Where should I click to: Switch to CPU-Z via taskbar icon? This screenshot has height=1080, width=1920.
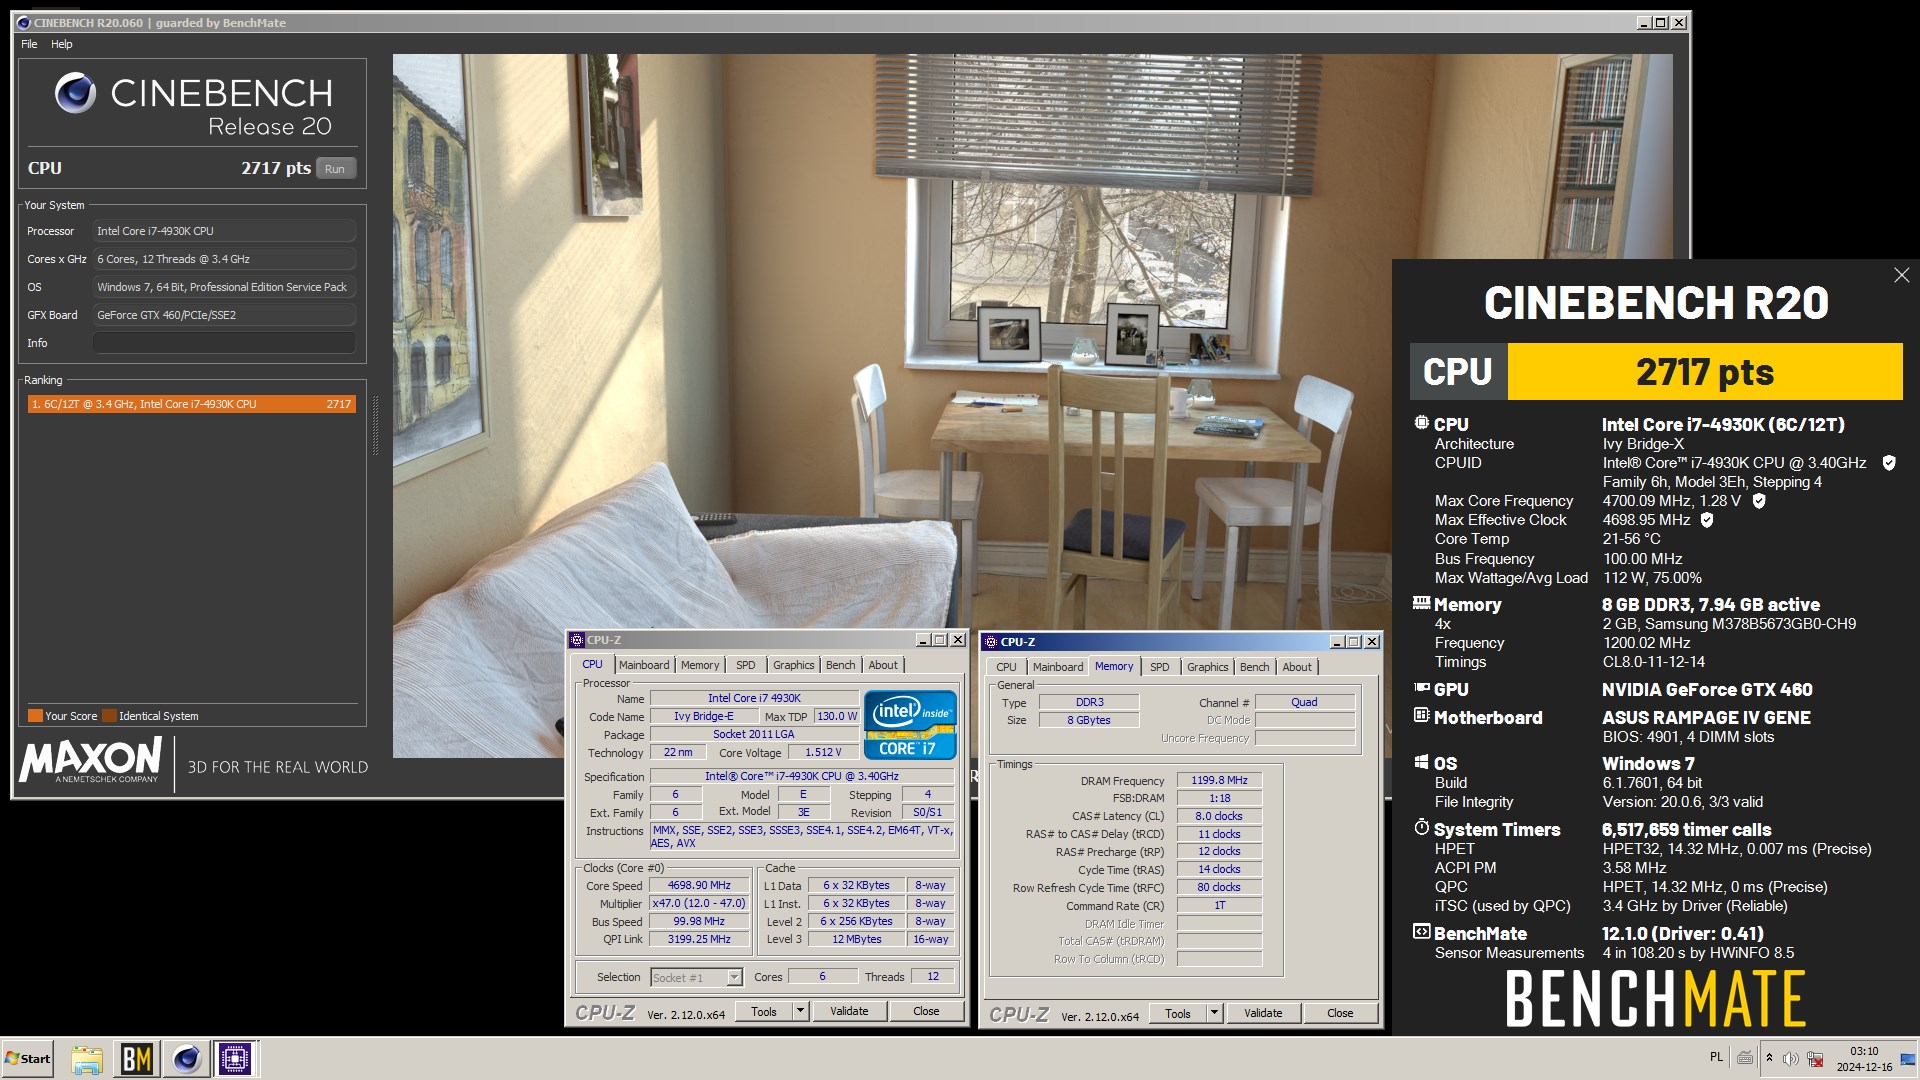pyautogui.click(x=235, y=1059)
